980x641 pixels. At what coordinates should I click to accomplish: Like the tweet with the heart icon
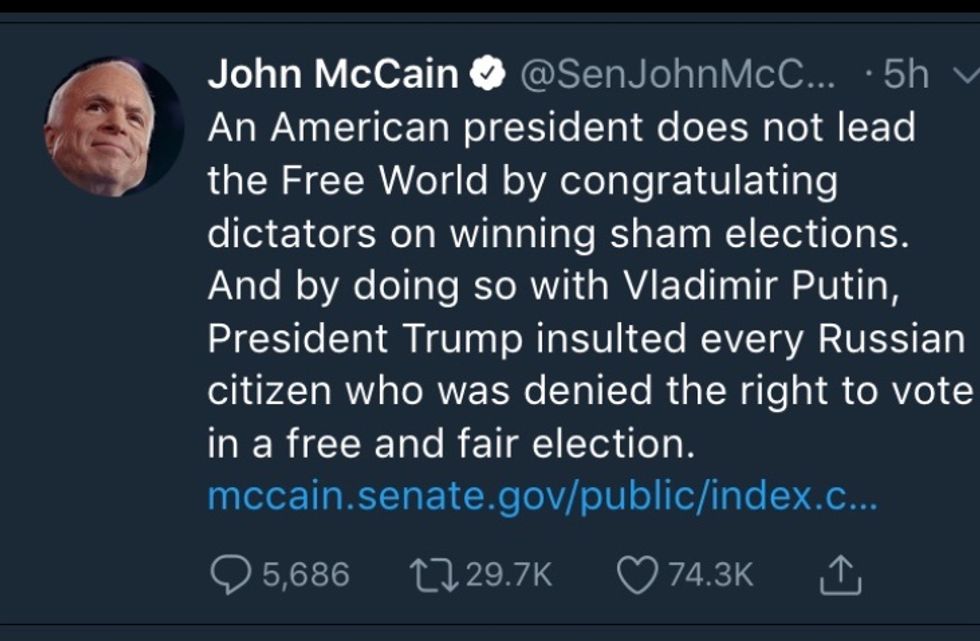coord(634,573)
